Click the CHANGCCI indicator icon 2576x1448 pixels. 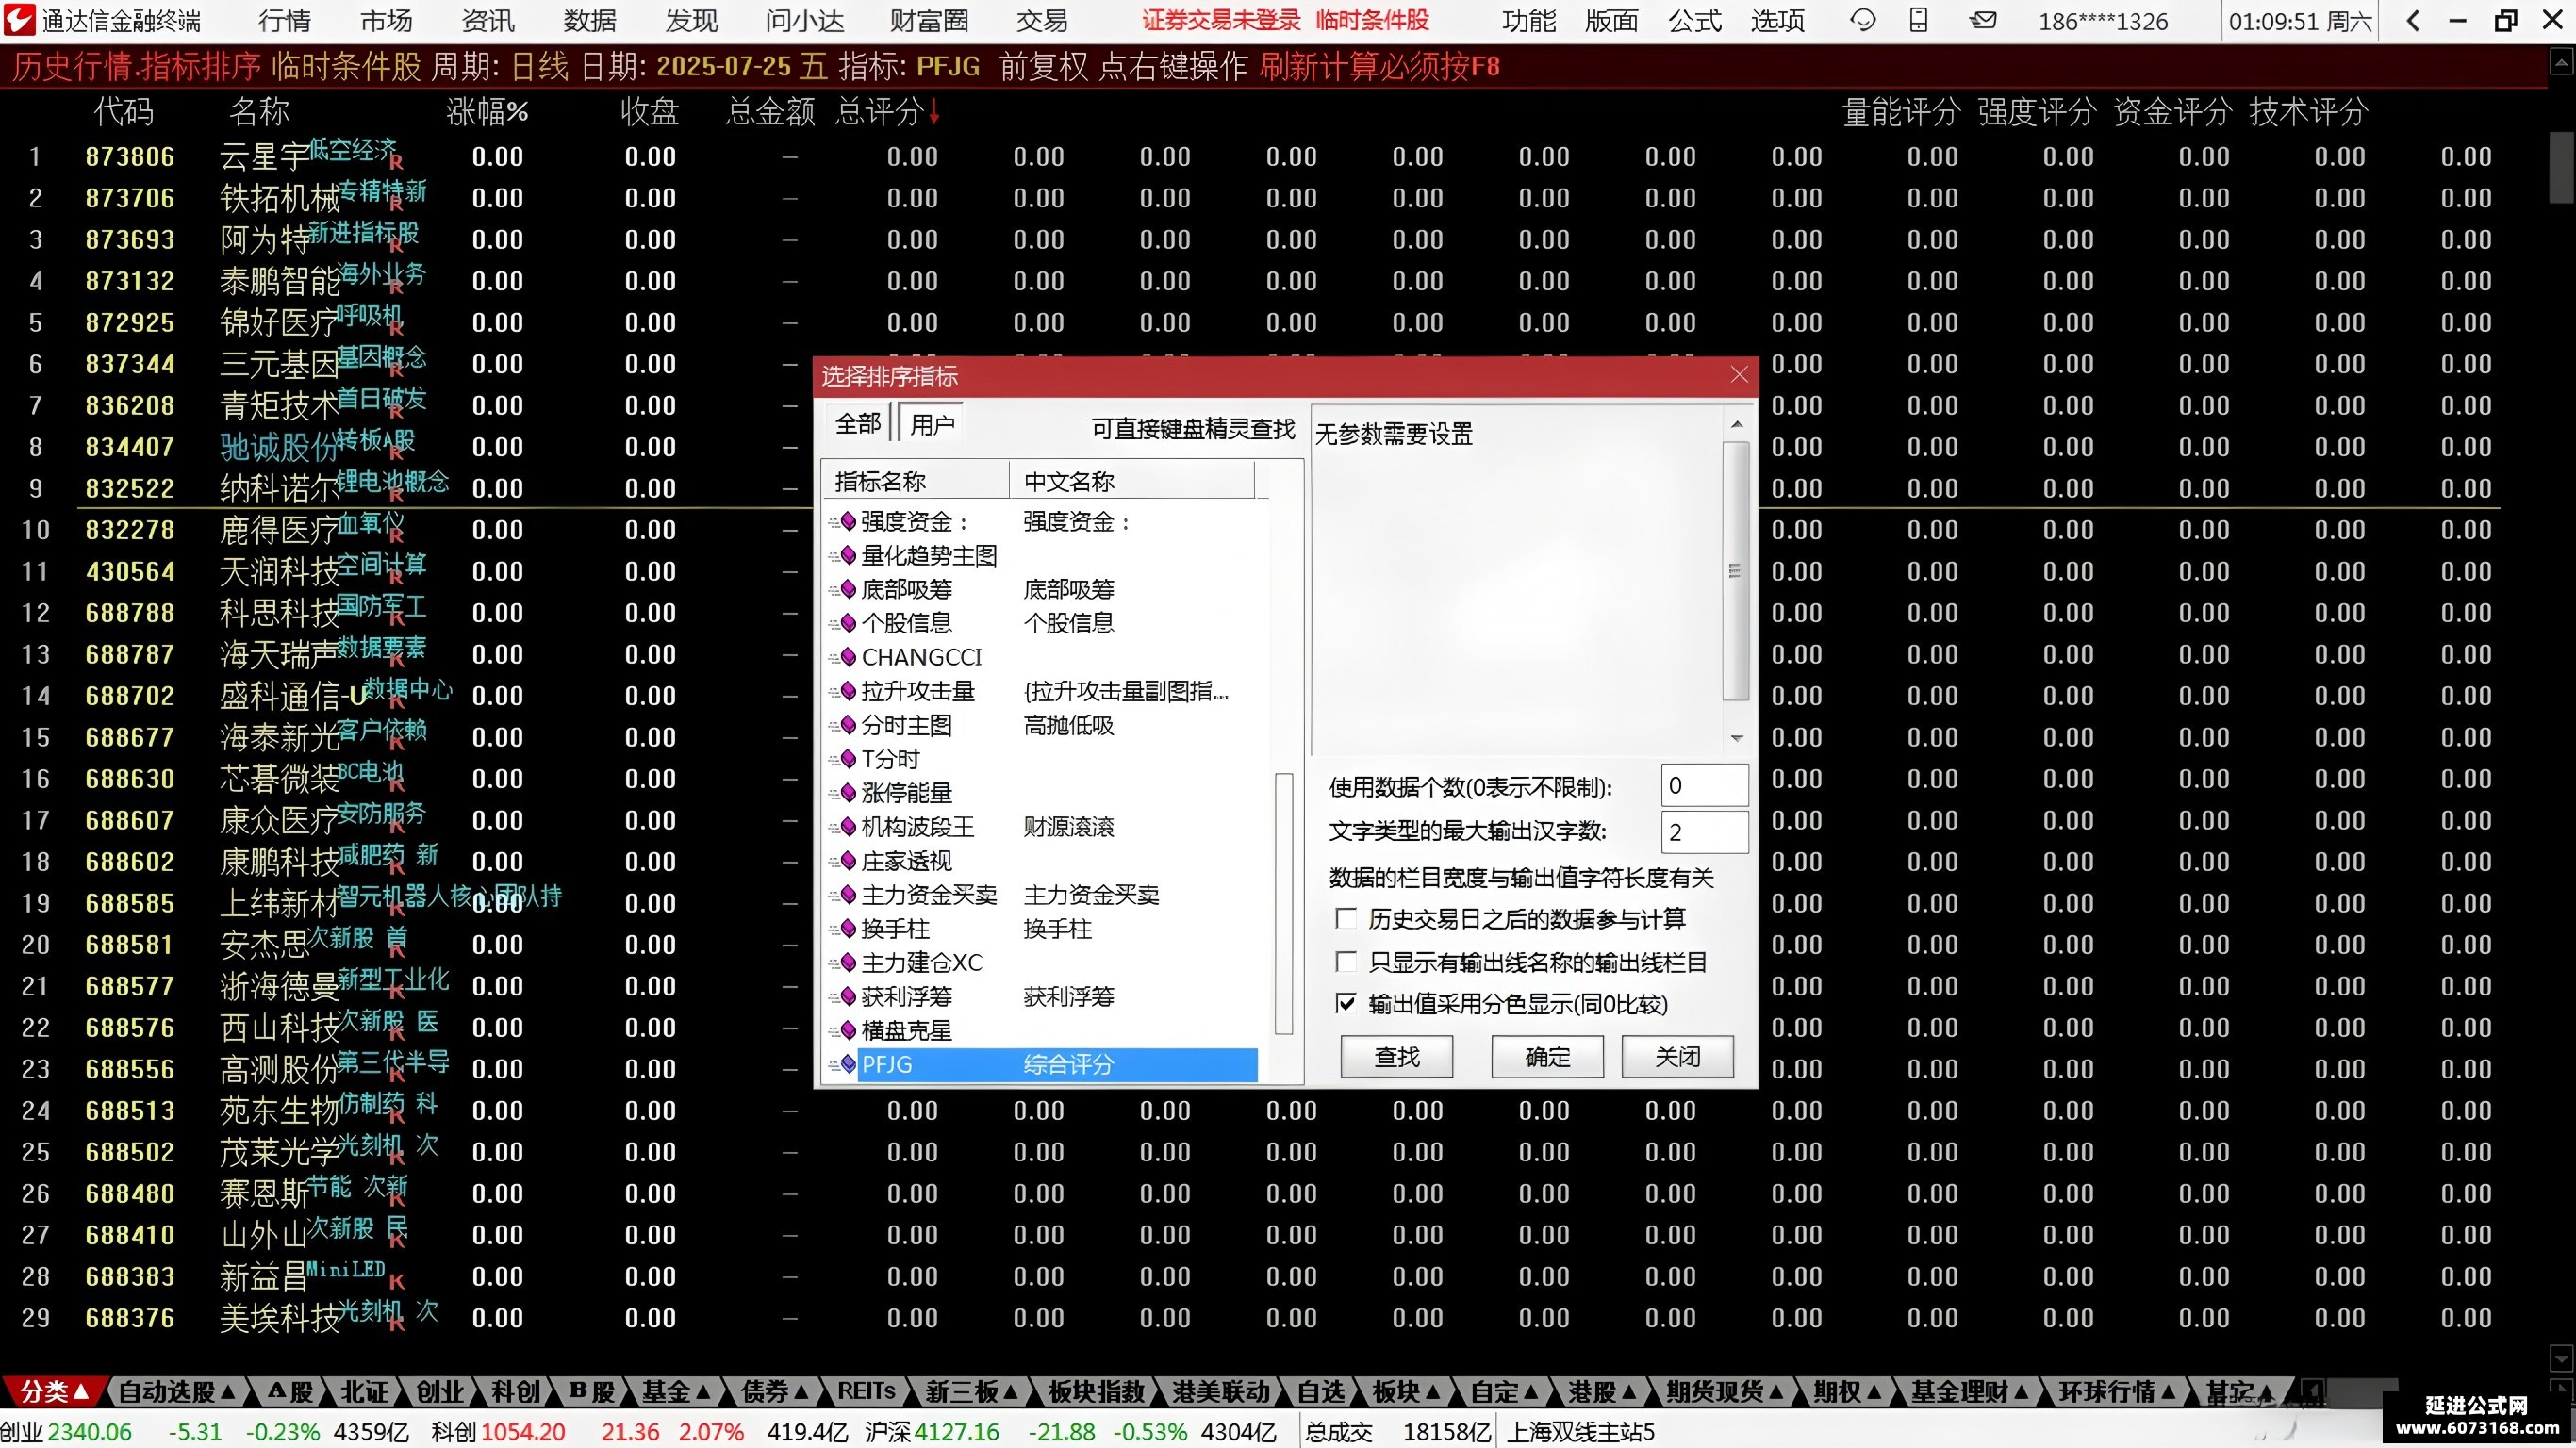click(x=848, y=657)
